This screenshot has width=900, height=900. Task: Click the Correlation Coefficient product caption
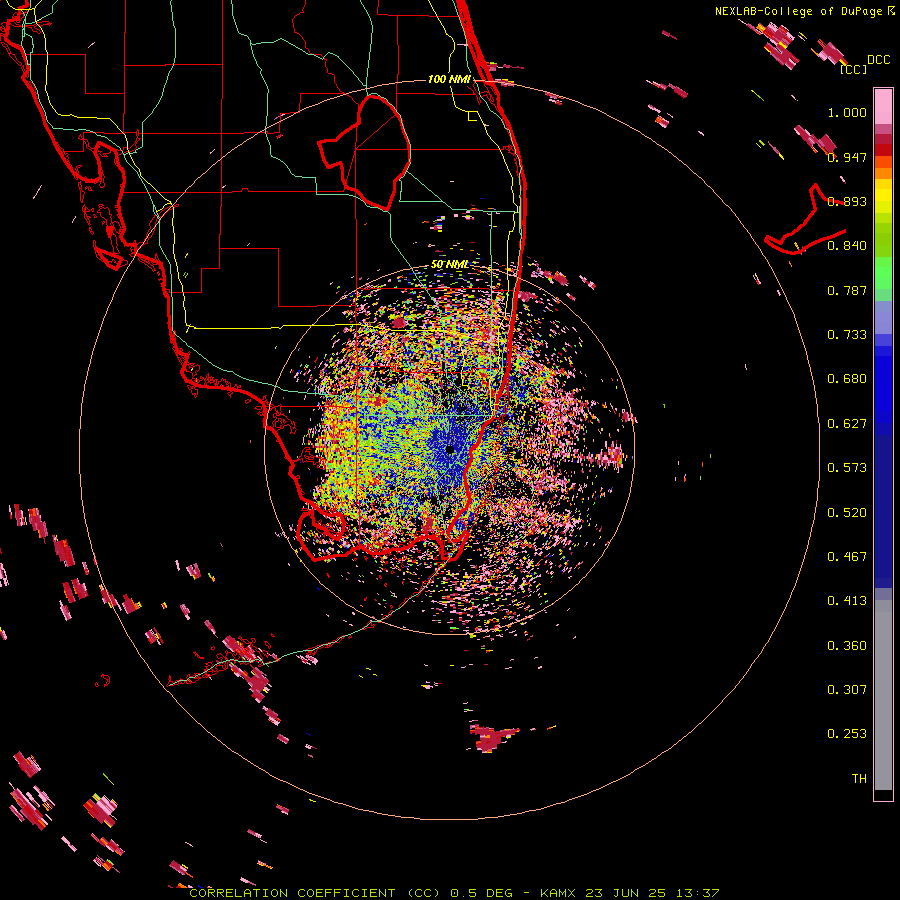[x=317, y=893]
